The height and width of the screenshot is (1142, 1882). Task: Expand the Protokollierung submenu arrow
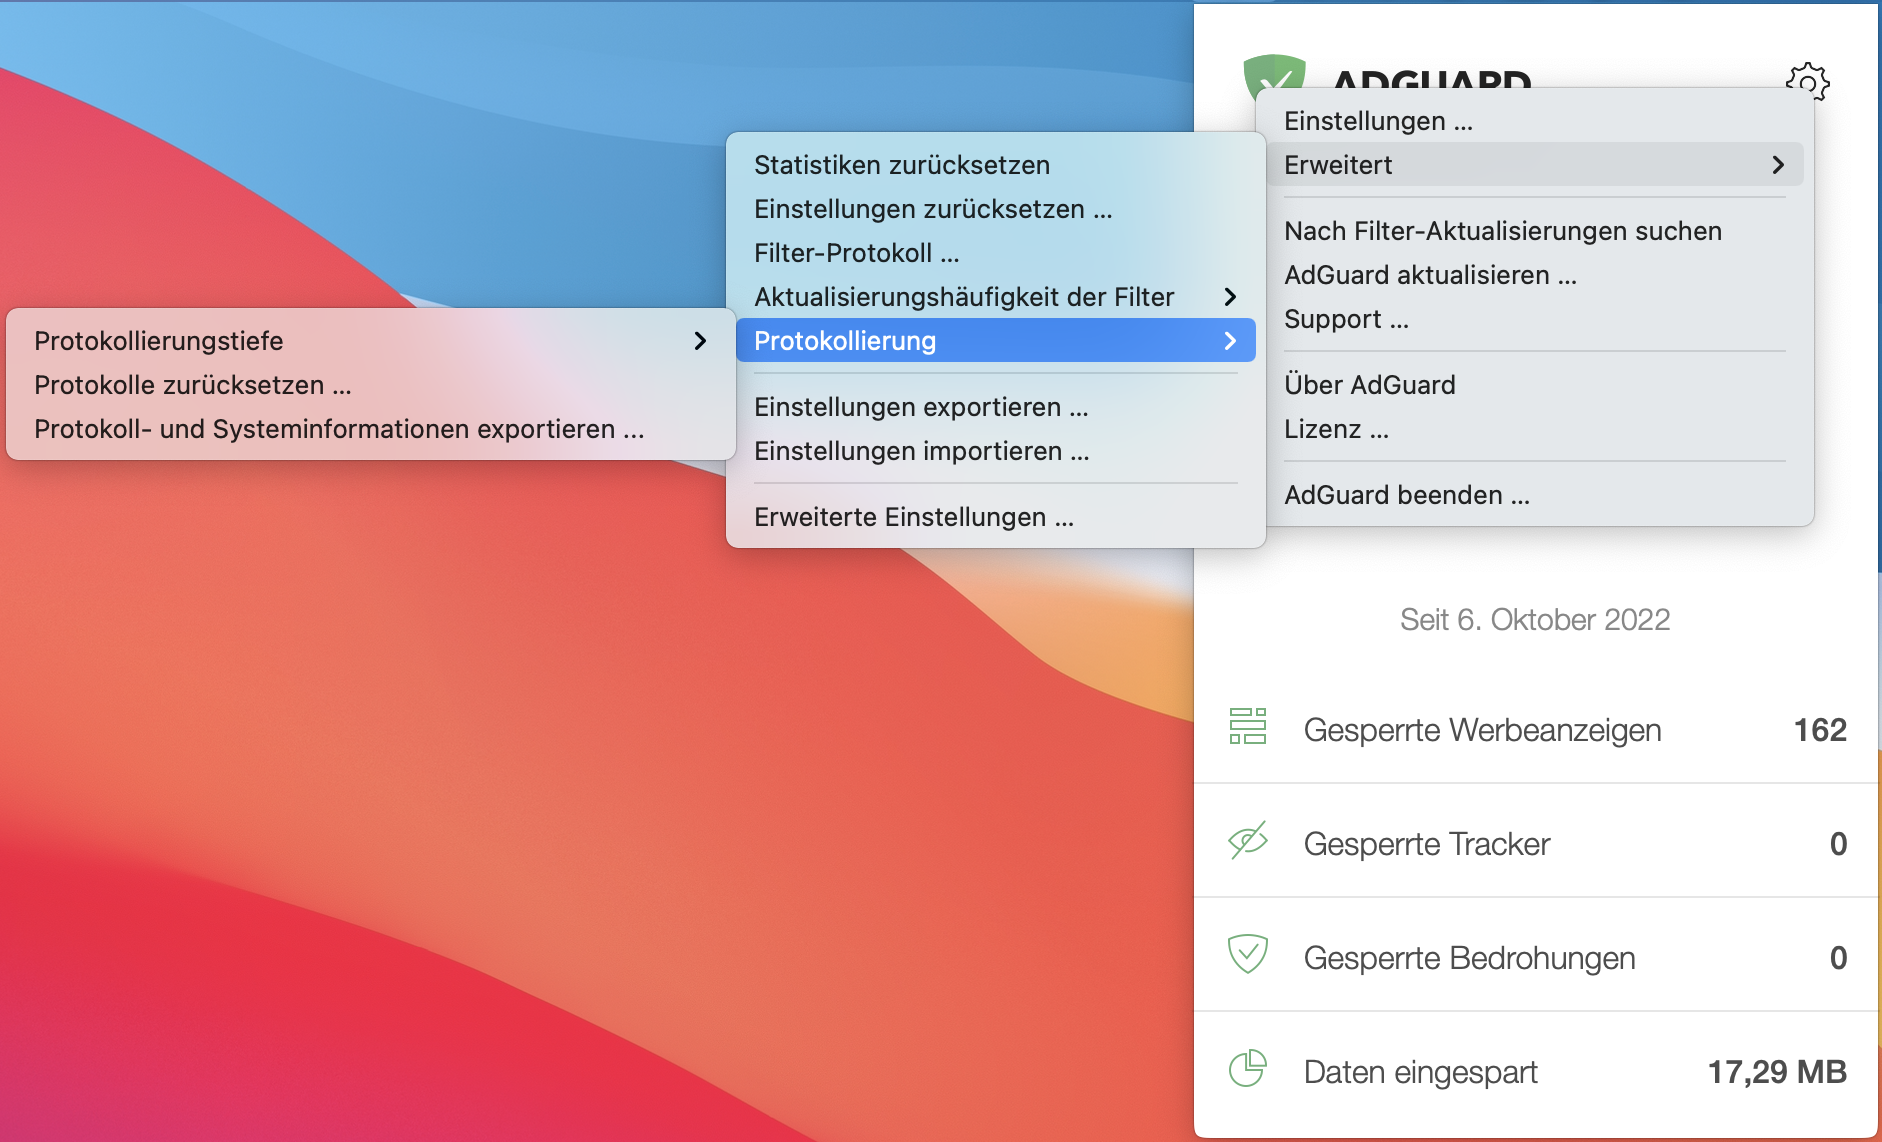click(1230, 341)
